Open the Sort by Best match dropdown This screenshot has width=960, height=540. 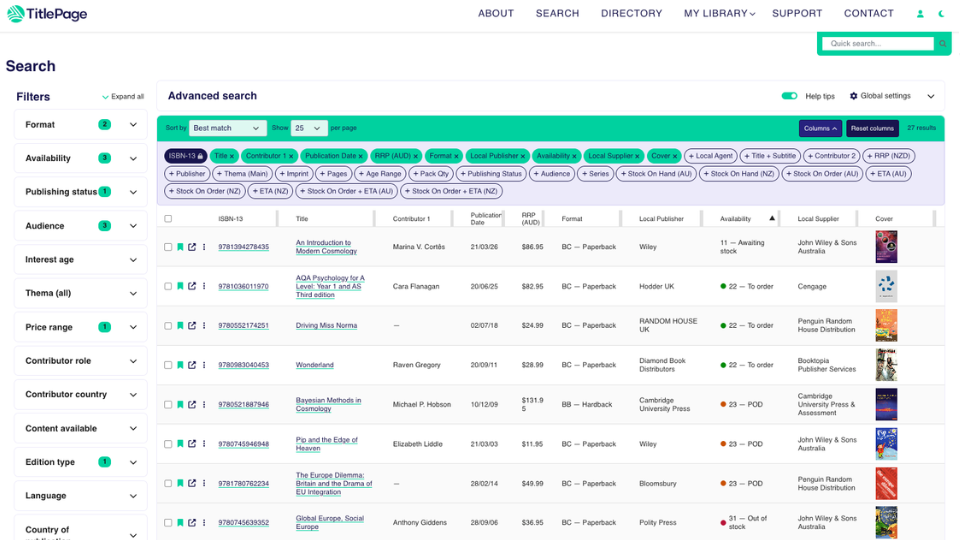pyautogui.click(x=227, y=128)
